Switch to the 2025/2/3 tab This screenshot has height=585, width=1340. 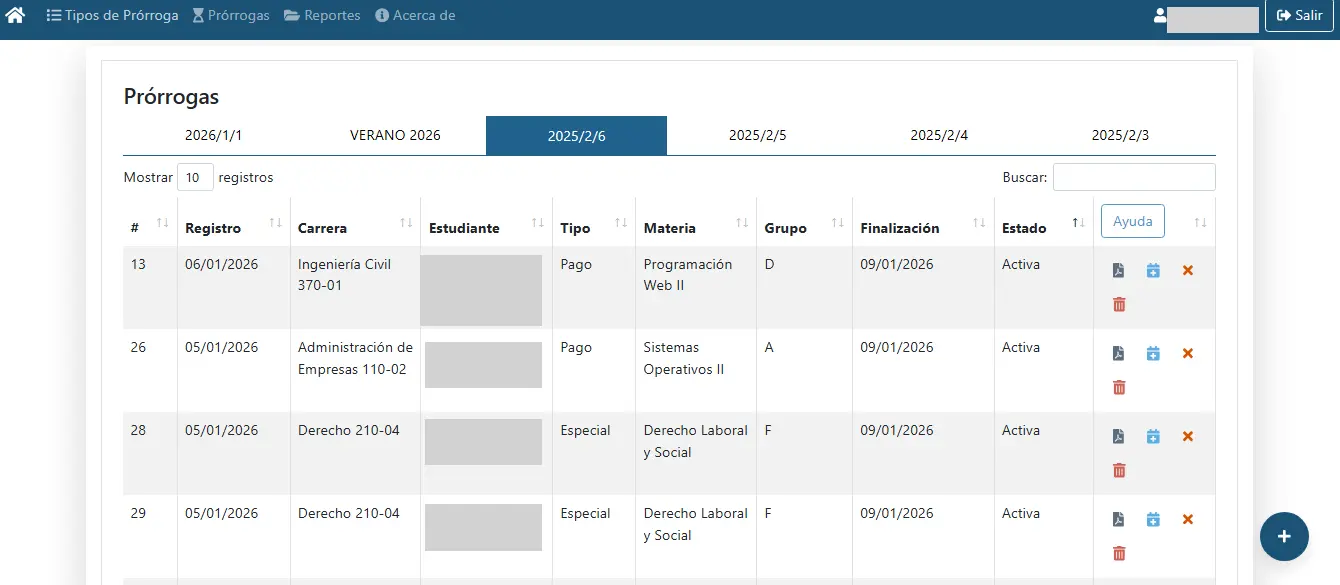click(x=1121, y=135)
